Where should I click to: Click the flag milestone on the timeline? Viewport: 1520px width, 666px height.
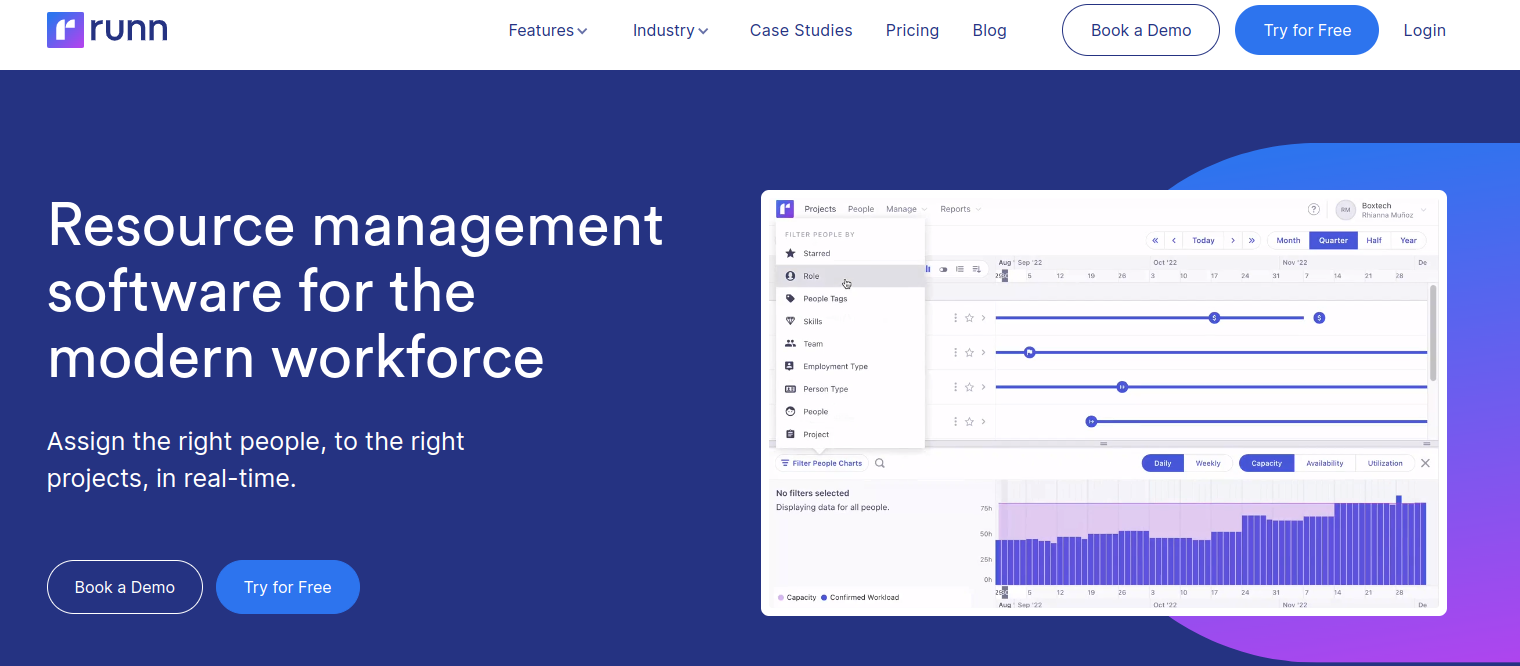point(1029,352)
